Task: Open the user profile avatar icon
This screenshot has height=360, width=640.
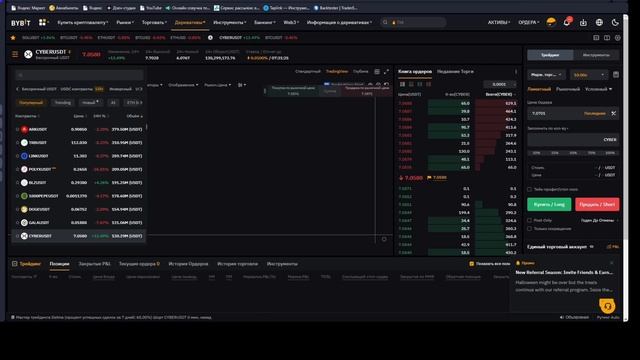Action: (x=551, y=22)
